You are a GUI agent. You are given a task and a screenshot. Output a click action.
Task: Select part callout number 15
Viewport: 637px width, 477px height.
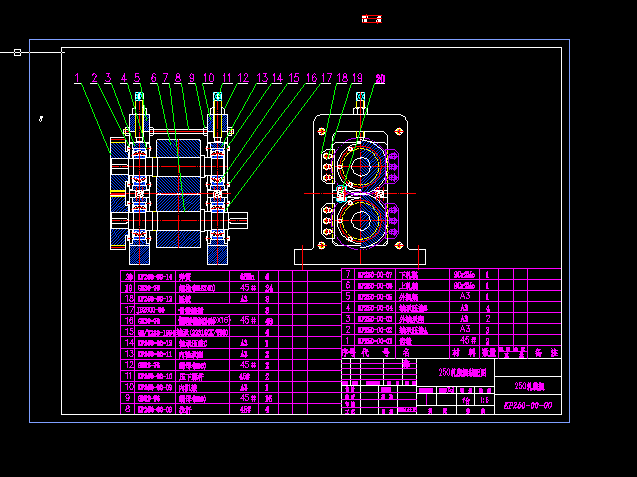click(x=294, y=77)
